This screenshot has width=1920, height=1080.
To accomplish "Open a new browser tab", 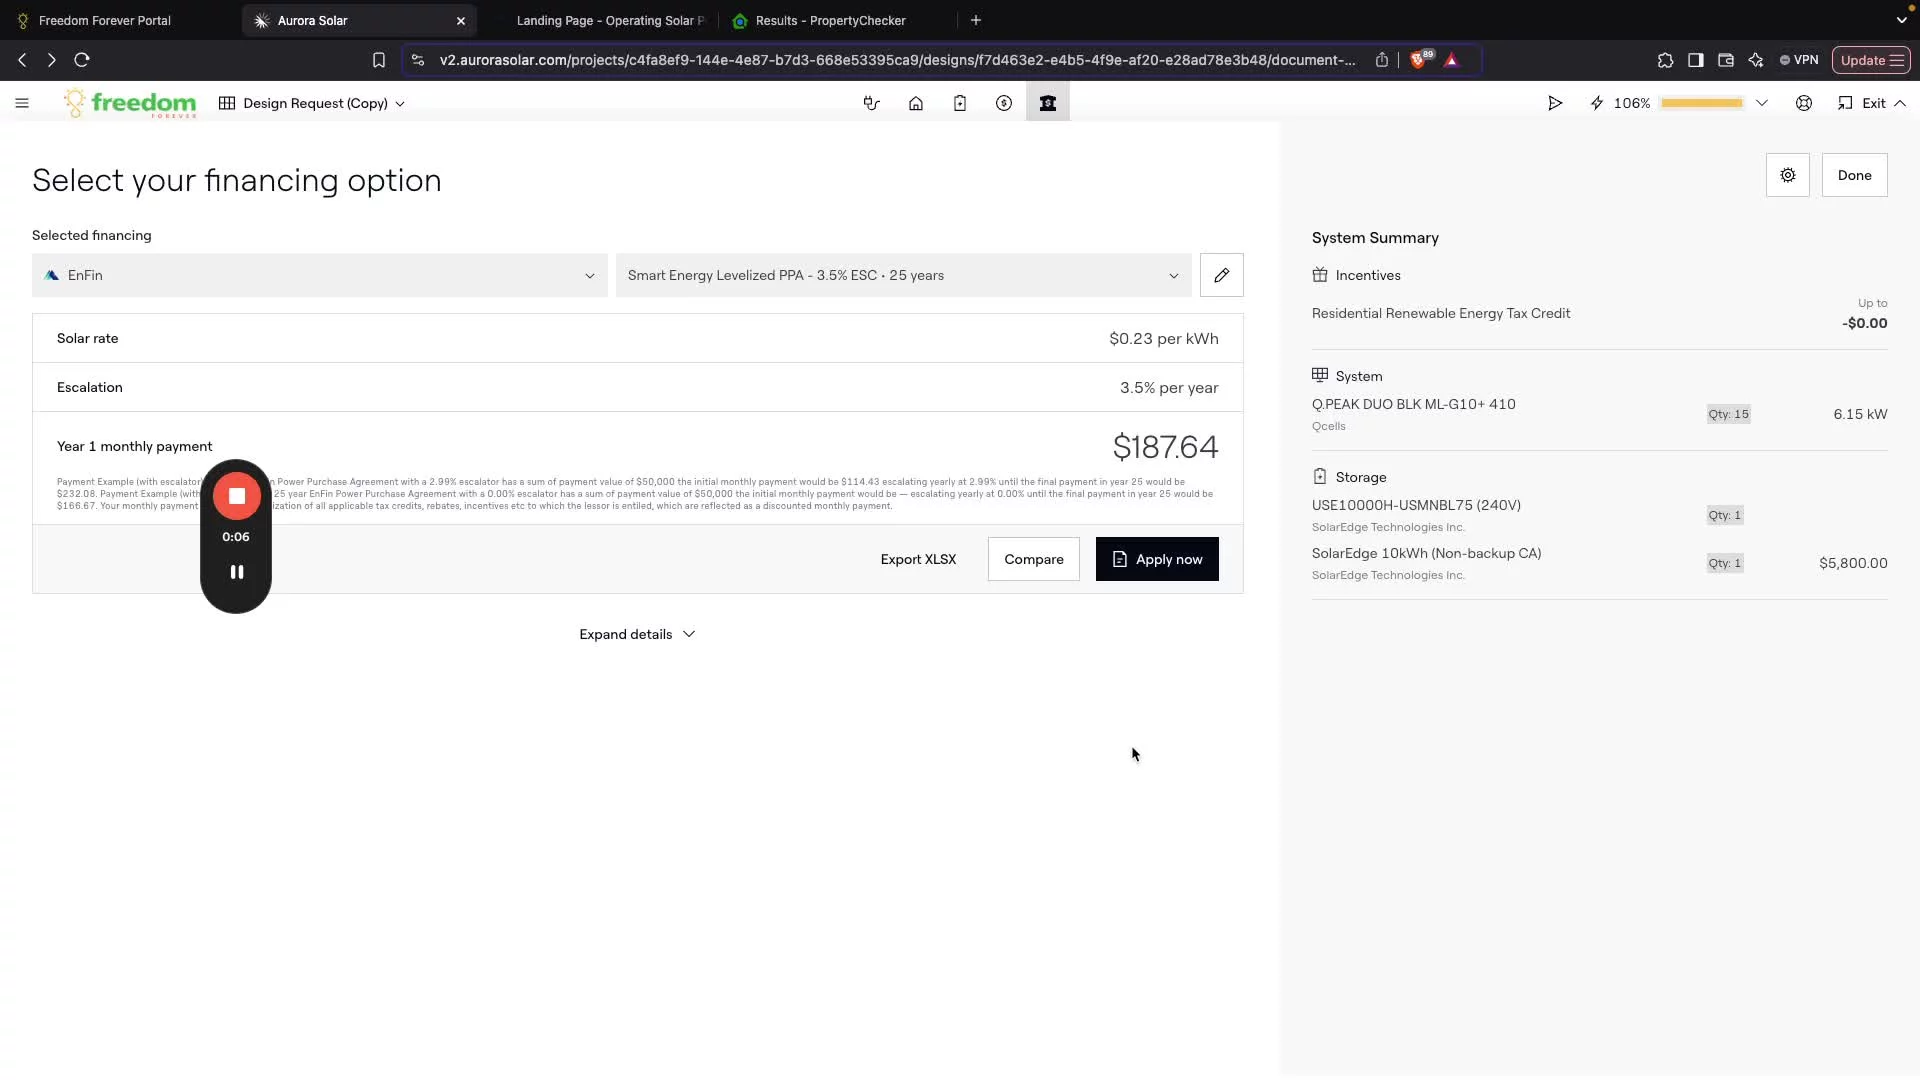I will coord(976,20).
